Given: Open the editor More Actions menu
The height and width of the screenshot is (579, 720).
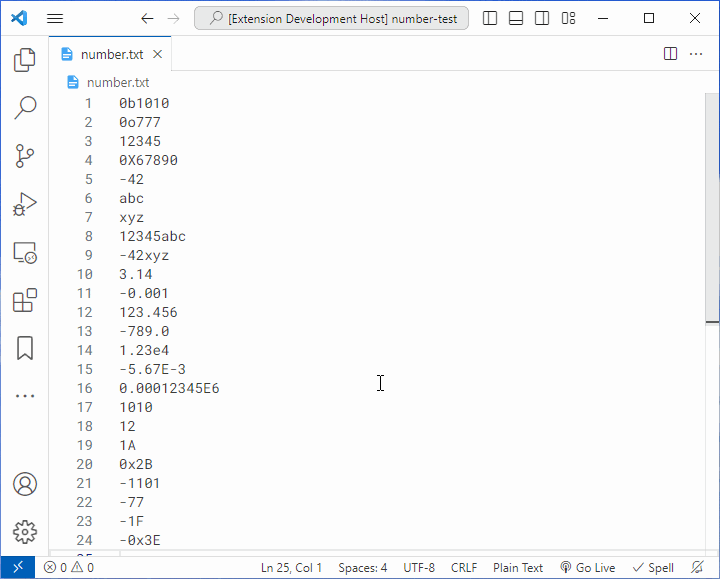Looking at the screenshot, I should click(x=696, y=54).
